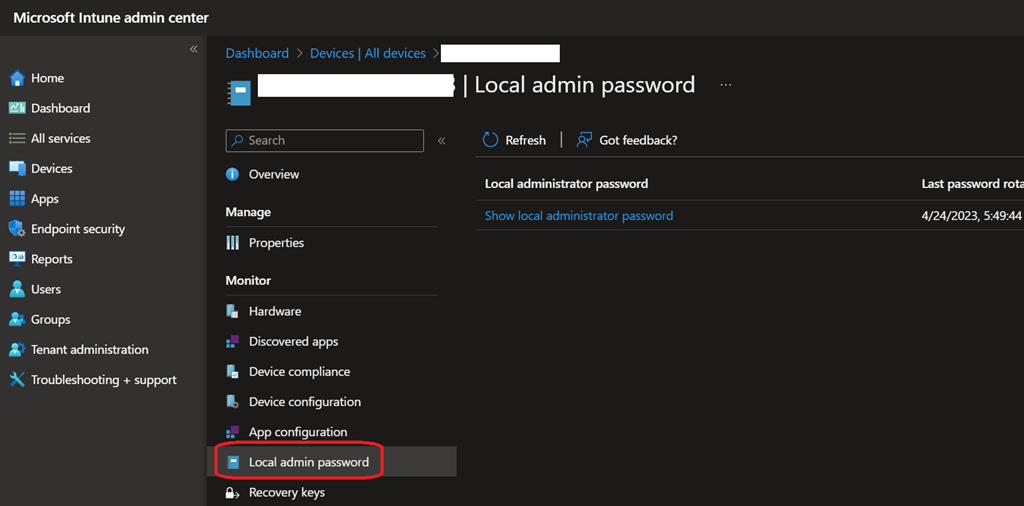
Task: Collapse the device menu panel chevron
Action: pyautogui.click(x=442, y=141)
